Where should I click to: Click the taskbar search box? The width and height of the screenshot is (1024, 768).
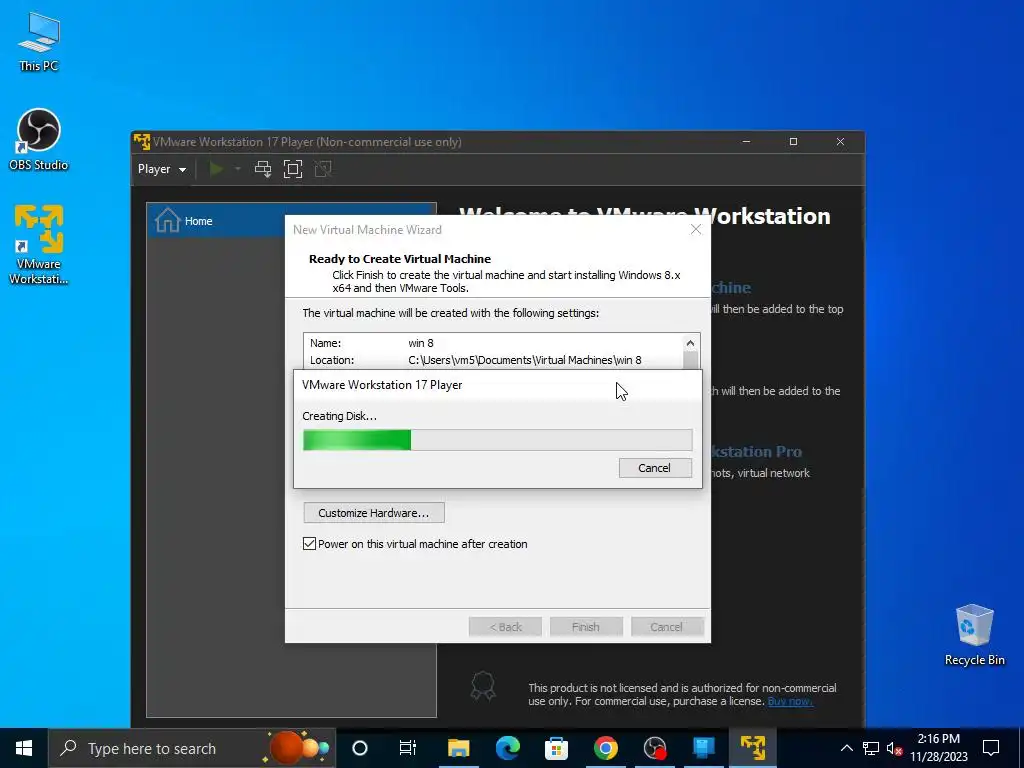(192, 748)
